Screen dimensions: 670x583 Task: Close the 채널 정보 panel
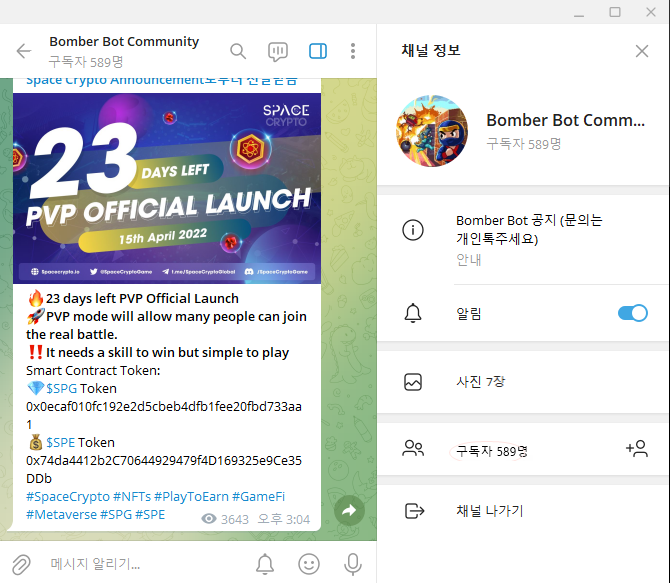point(642,51)
